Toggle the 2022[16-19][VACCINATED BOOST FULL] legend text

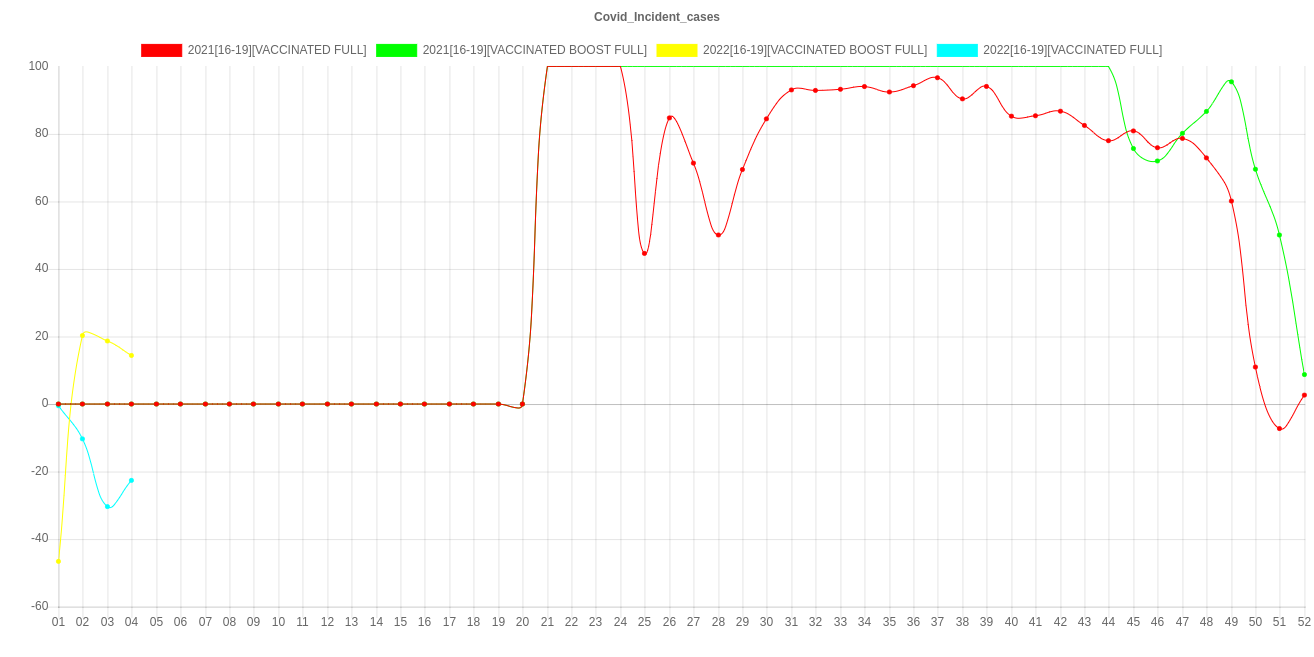(814, 50)
